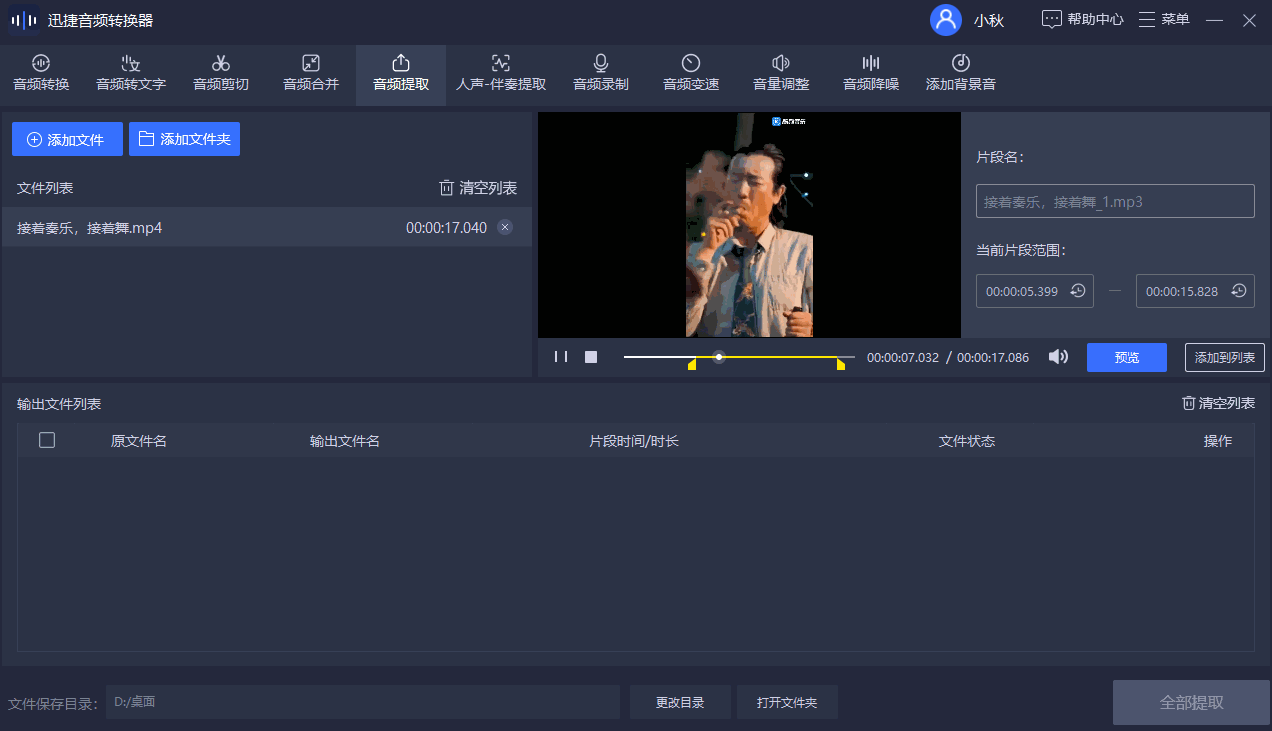Minimize the application window
Image resolution: width=1272 pixels, height=731 pixels.
click(1214, 20)
